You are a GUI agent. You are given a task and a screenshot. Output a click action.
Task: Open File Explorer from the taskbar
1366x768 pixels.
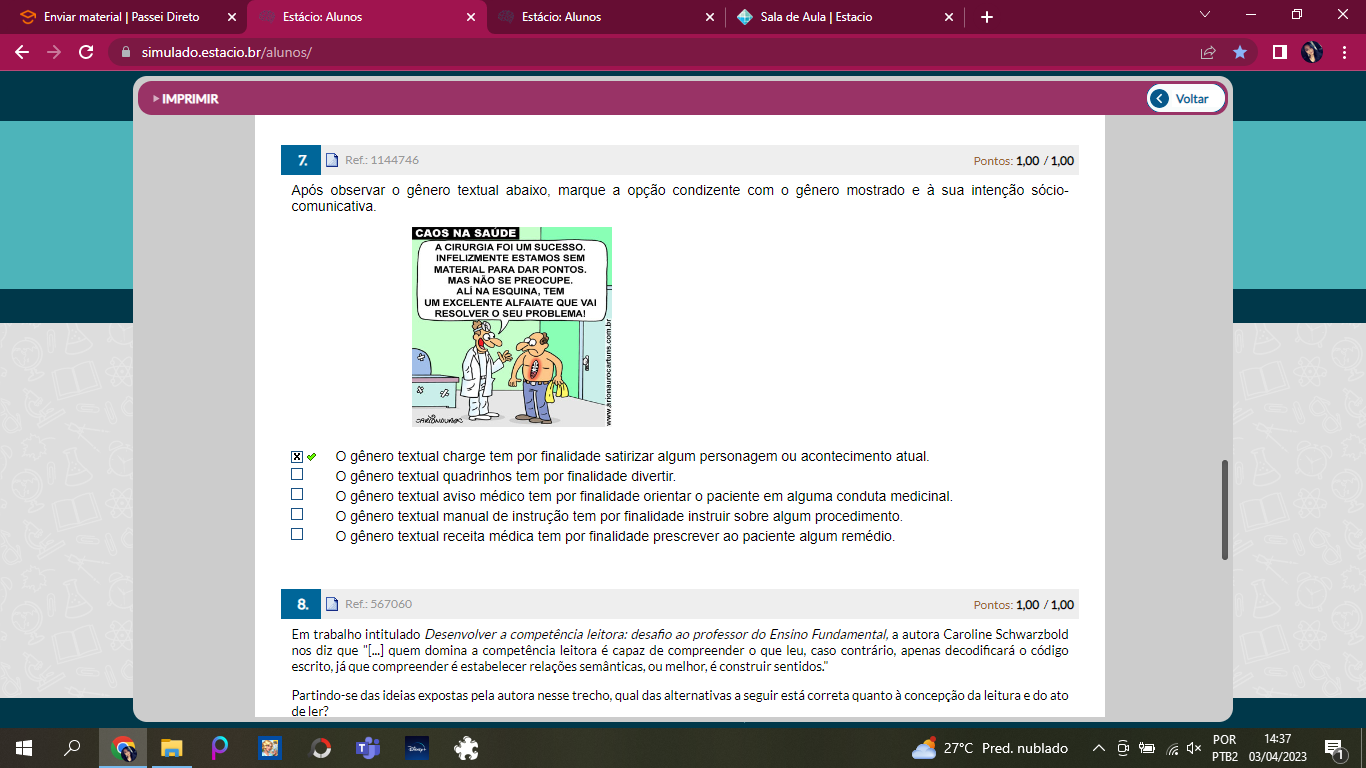point(172,748)
